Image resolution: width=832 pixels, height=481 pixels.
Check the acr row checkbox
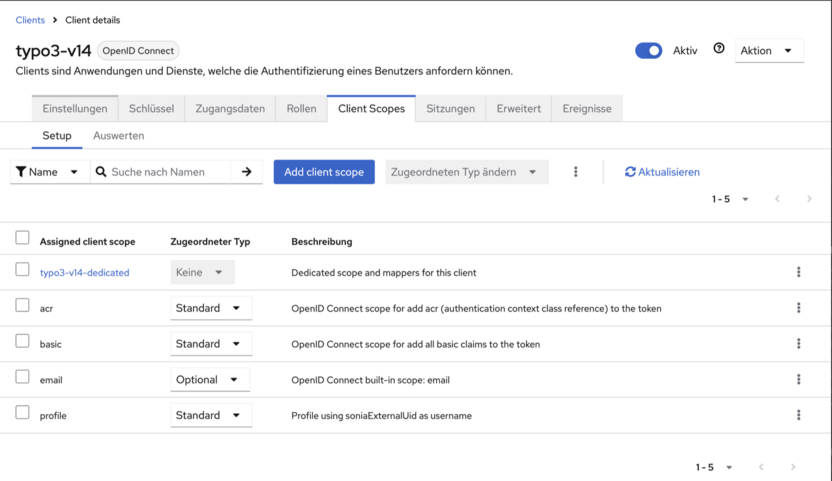click(x=22, y=305)
